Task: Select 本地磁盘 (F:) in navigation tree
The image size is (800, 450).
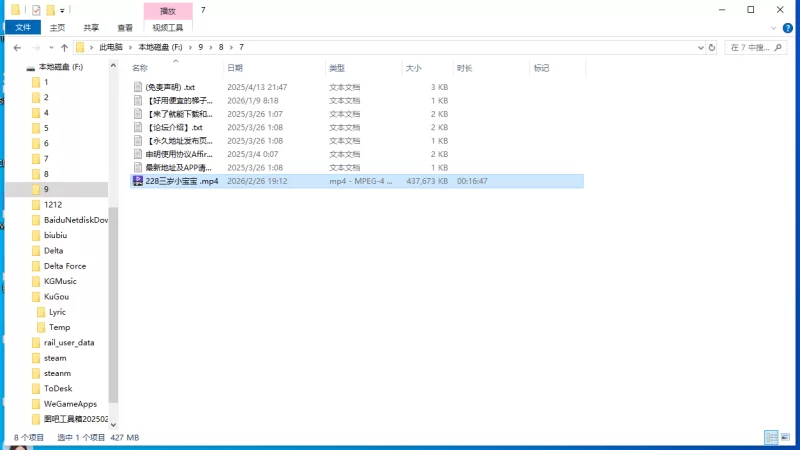Action: [61, 67]
